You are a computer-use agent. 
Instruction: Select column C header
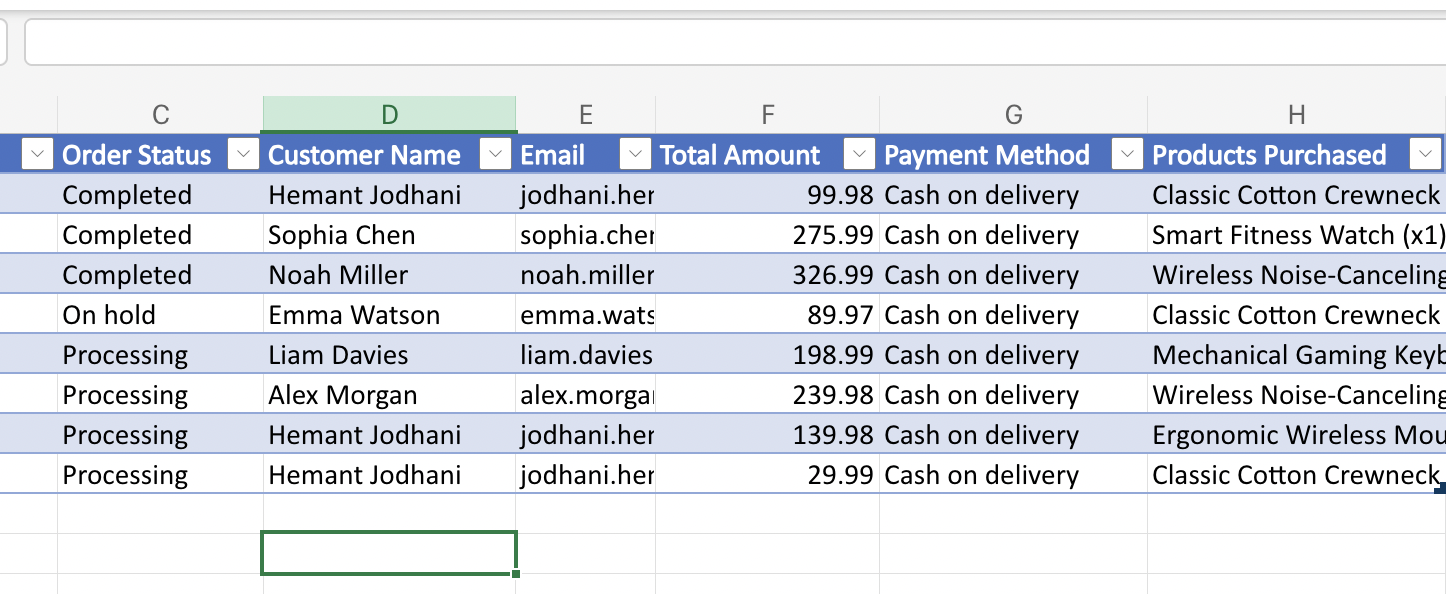click(160, 115)
